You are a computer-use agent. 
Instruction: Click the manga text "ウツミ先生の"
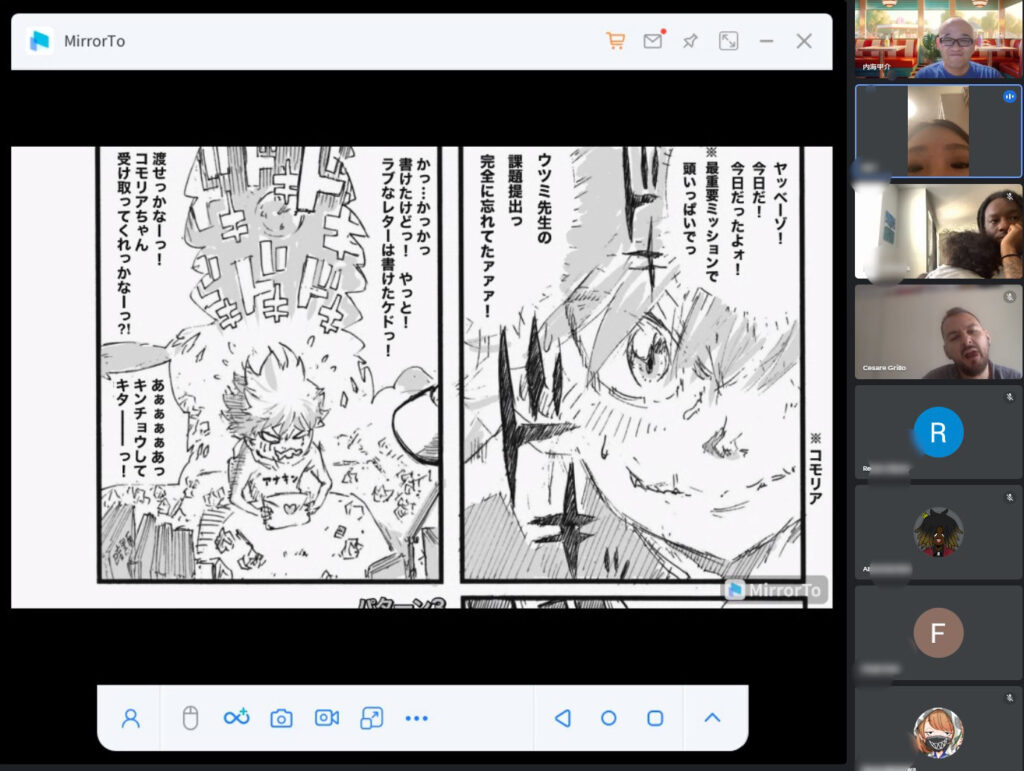coord(544,198)
